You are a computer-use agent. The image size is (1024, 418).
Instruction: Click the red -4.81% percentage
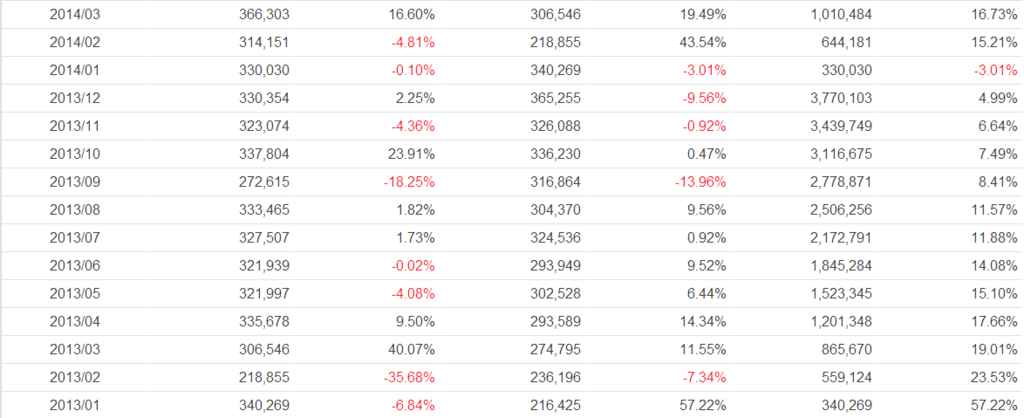click(x=412, y=43)
